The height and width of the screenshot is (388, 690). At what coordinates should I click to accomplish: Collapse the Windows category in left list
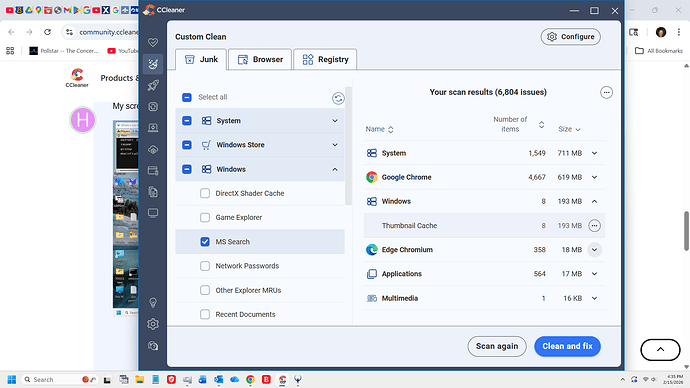point(335,169)
